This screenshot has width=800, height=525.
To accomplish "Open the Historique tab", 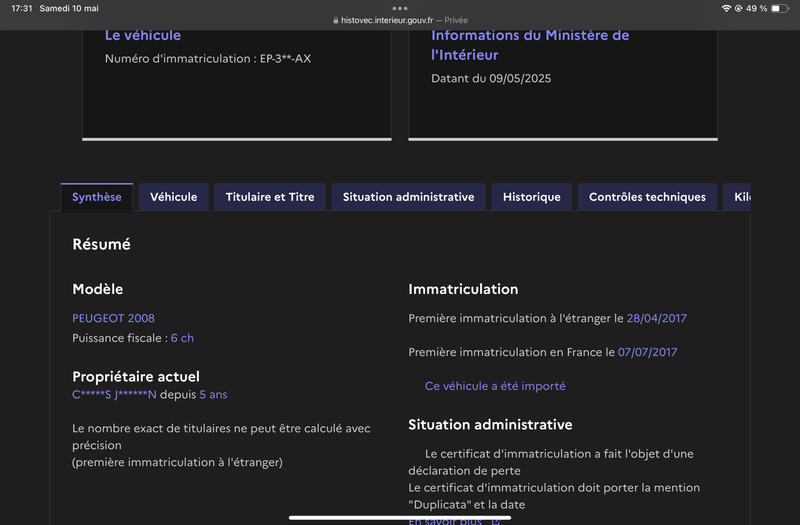I will (x=532, y=197).
